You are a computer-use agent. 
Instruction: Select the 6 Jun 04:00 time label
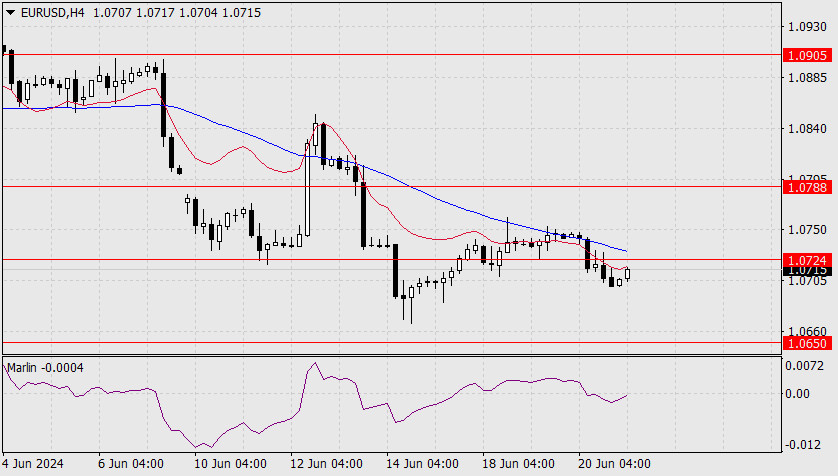131,463
